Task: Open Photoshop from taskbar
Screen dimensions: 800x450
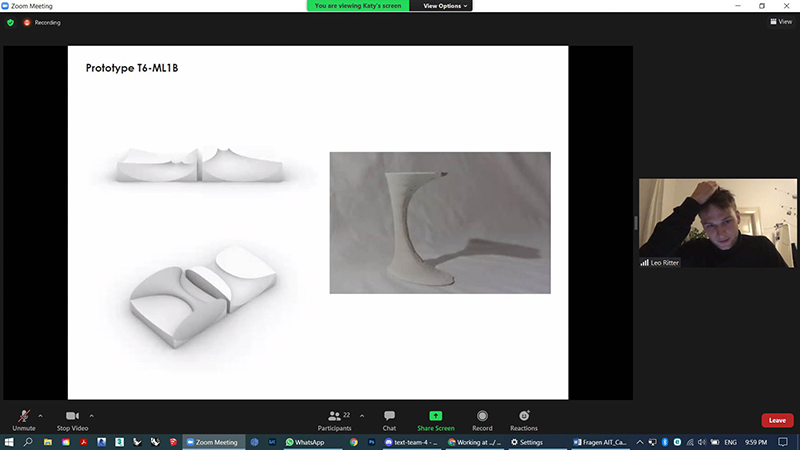Action: pyautogui.click(x=371, y=442)
